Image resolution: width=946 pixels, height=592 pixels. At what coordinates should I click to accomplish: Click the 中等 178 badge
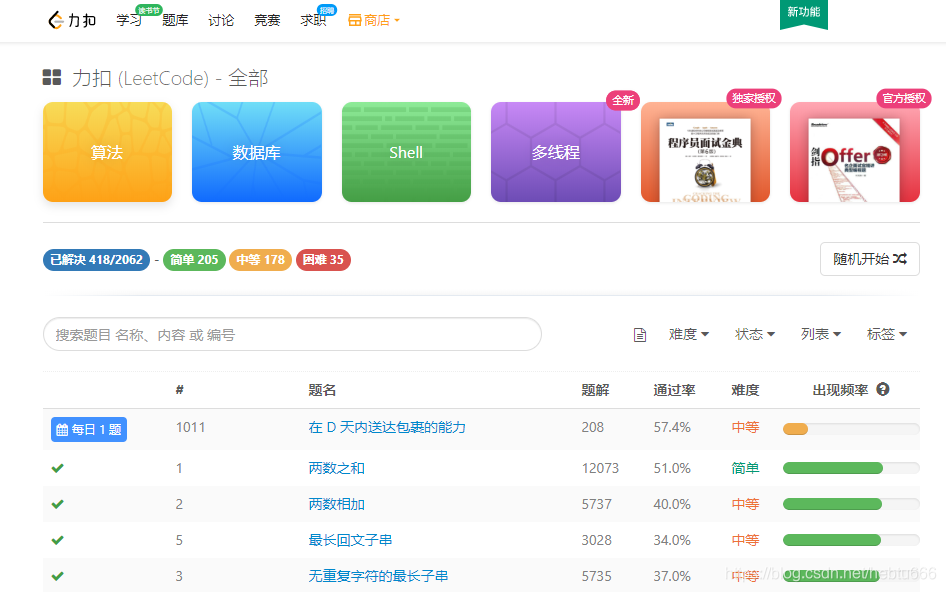tap(261, 260)
